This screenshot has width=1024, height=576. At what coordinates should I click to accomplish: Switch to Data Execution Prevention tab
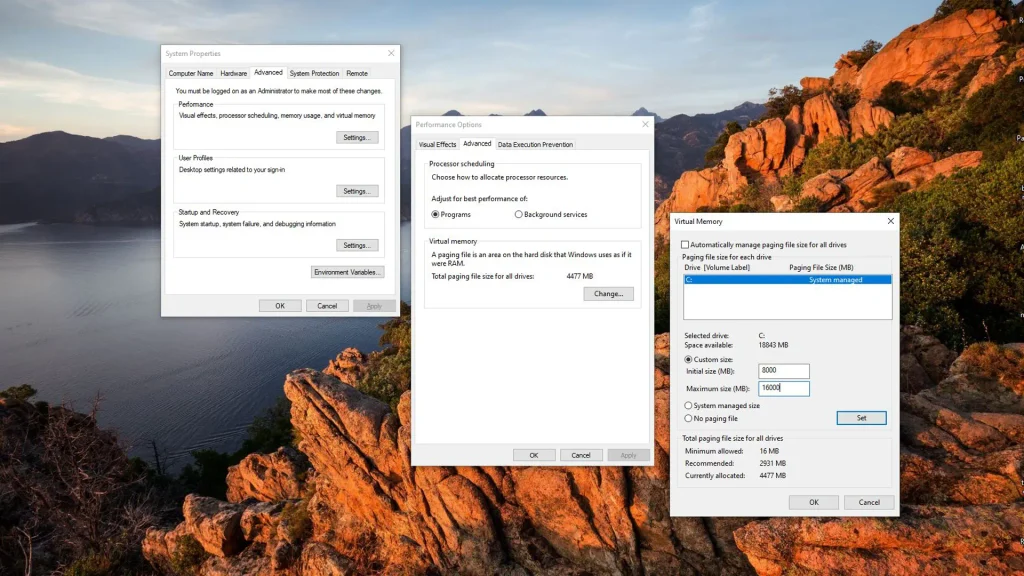coord(535,144)
